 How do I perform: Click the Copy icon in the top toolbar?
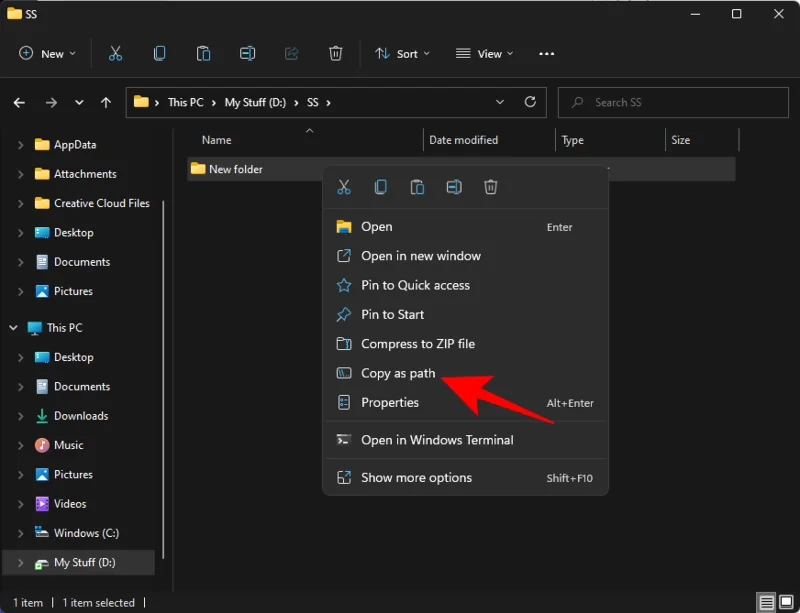159,53
